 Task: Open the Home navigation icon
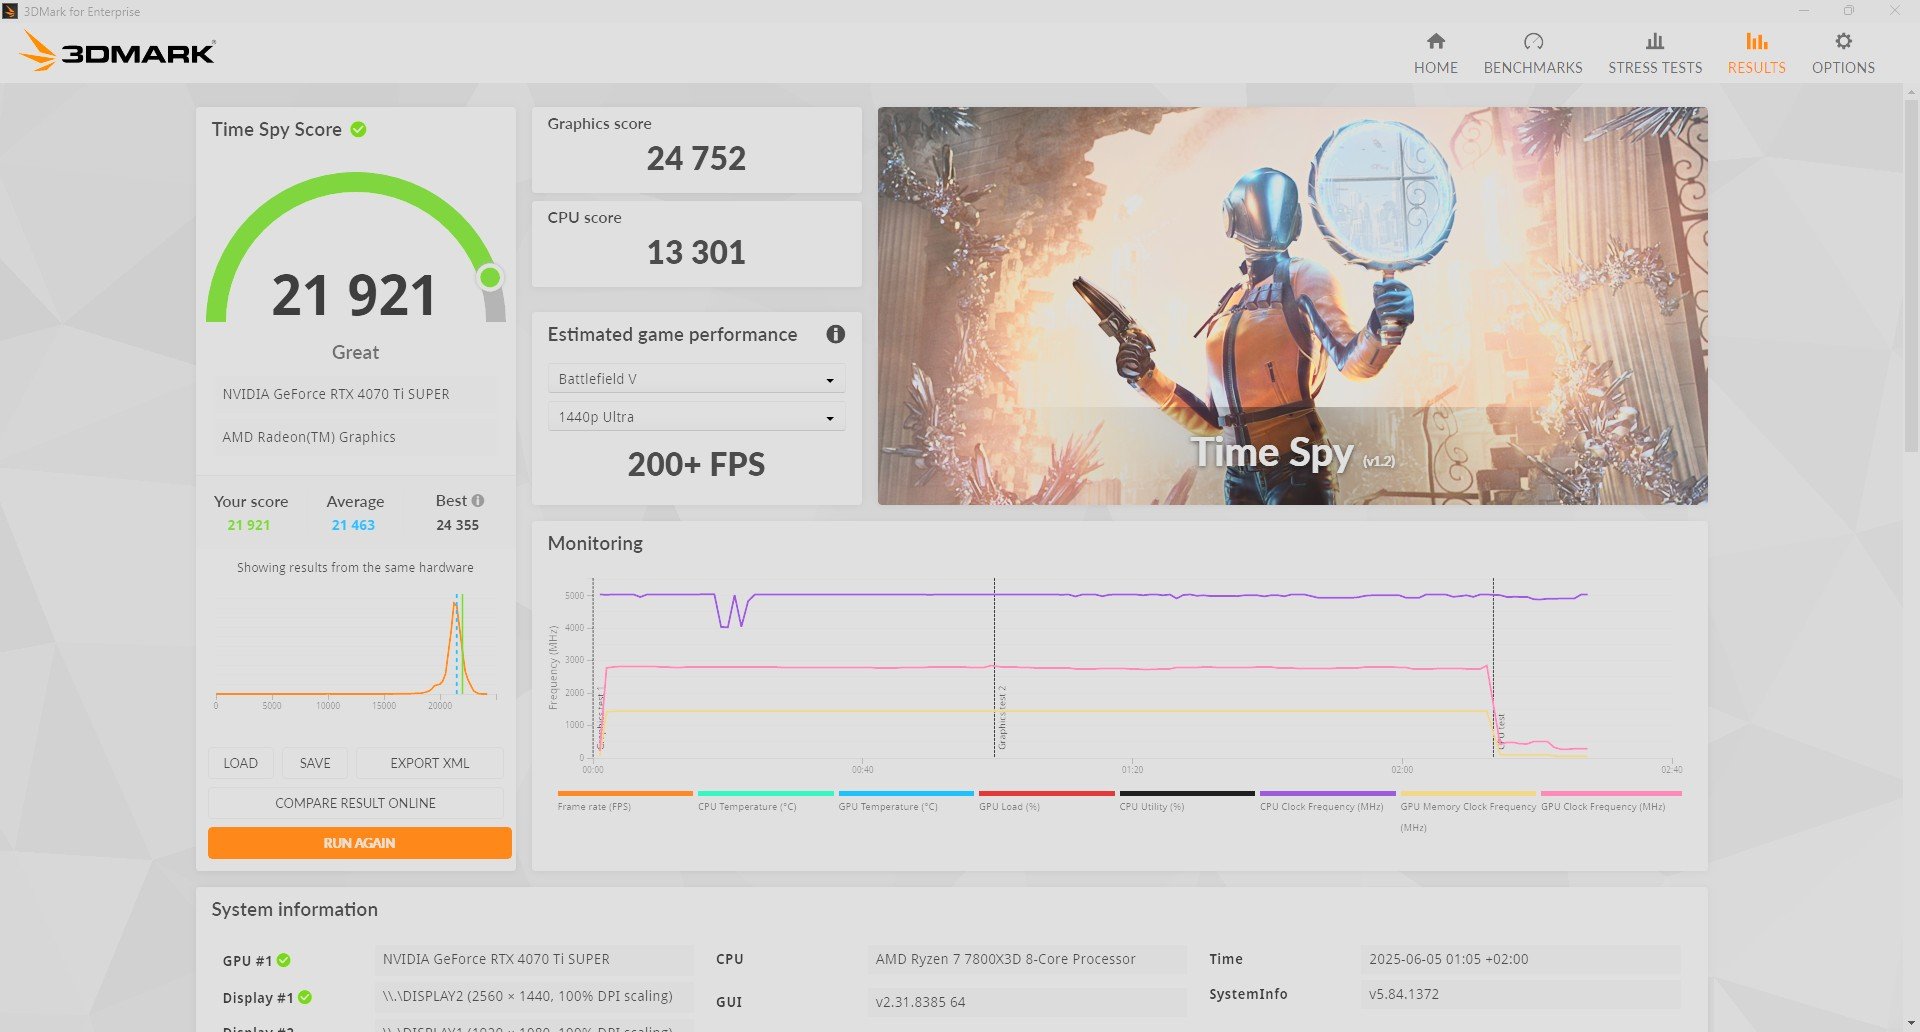(1435, 41)
